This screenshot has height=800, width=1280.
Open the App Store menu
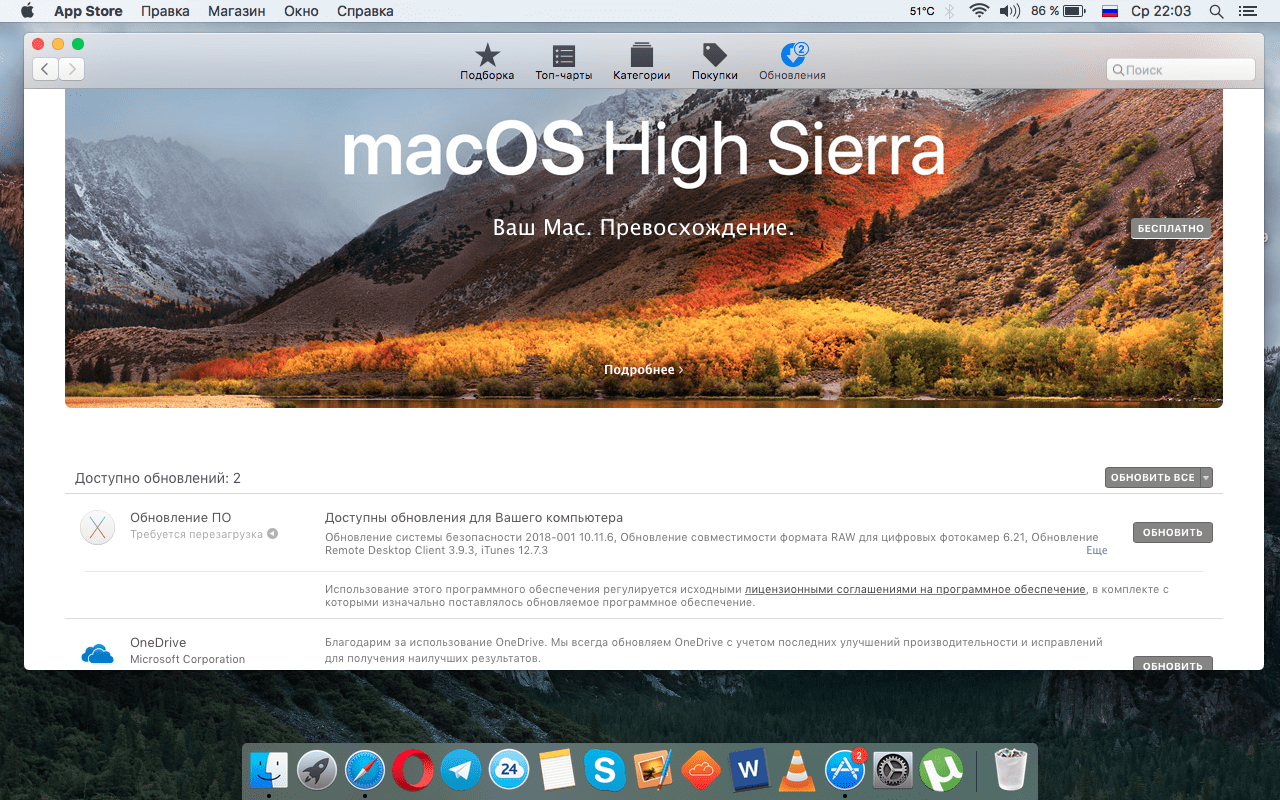pos(88,11)
